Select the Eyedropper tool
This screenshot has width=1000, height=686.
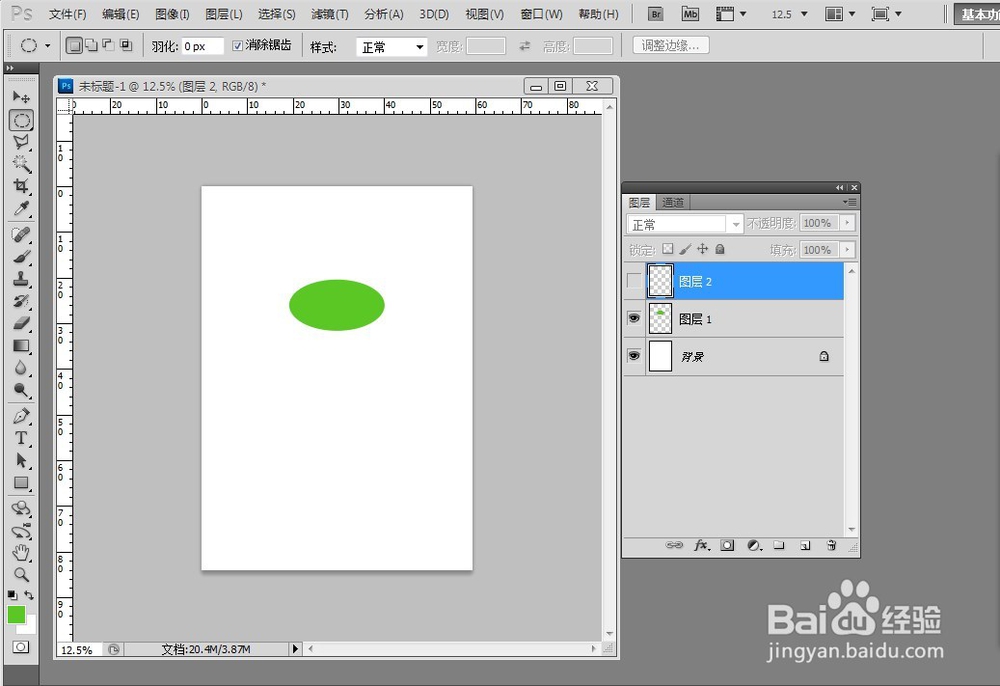tap(21, 208)
